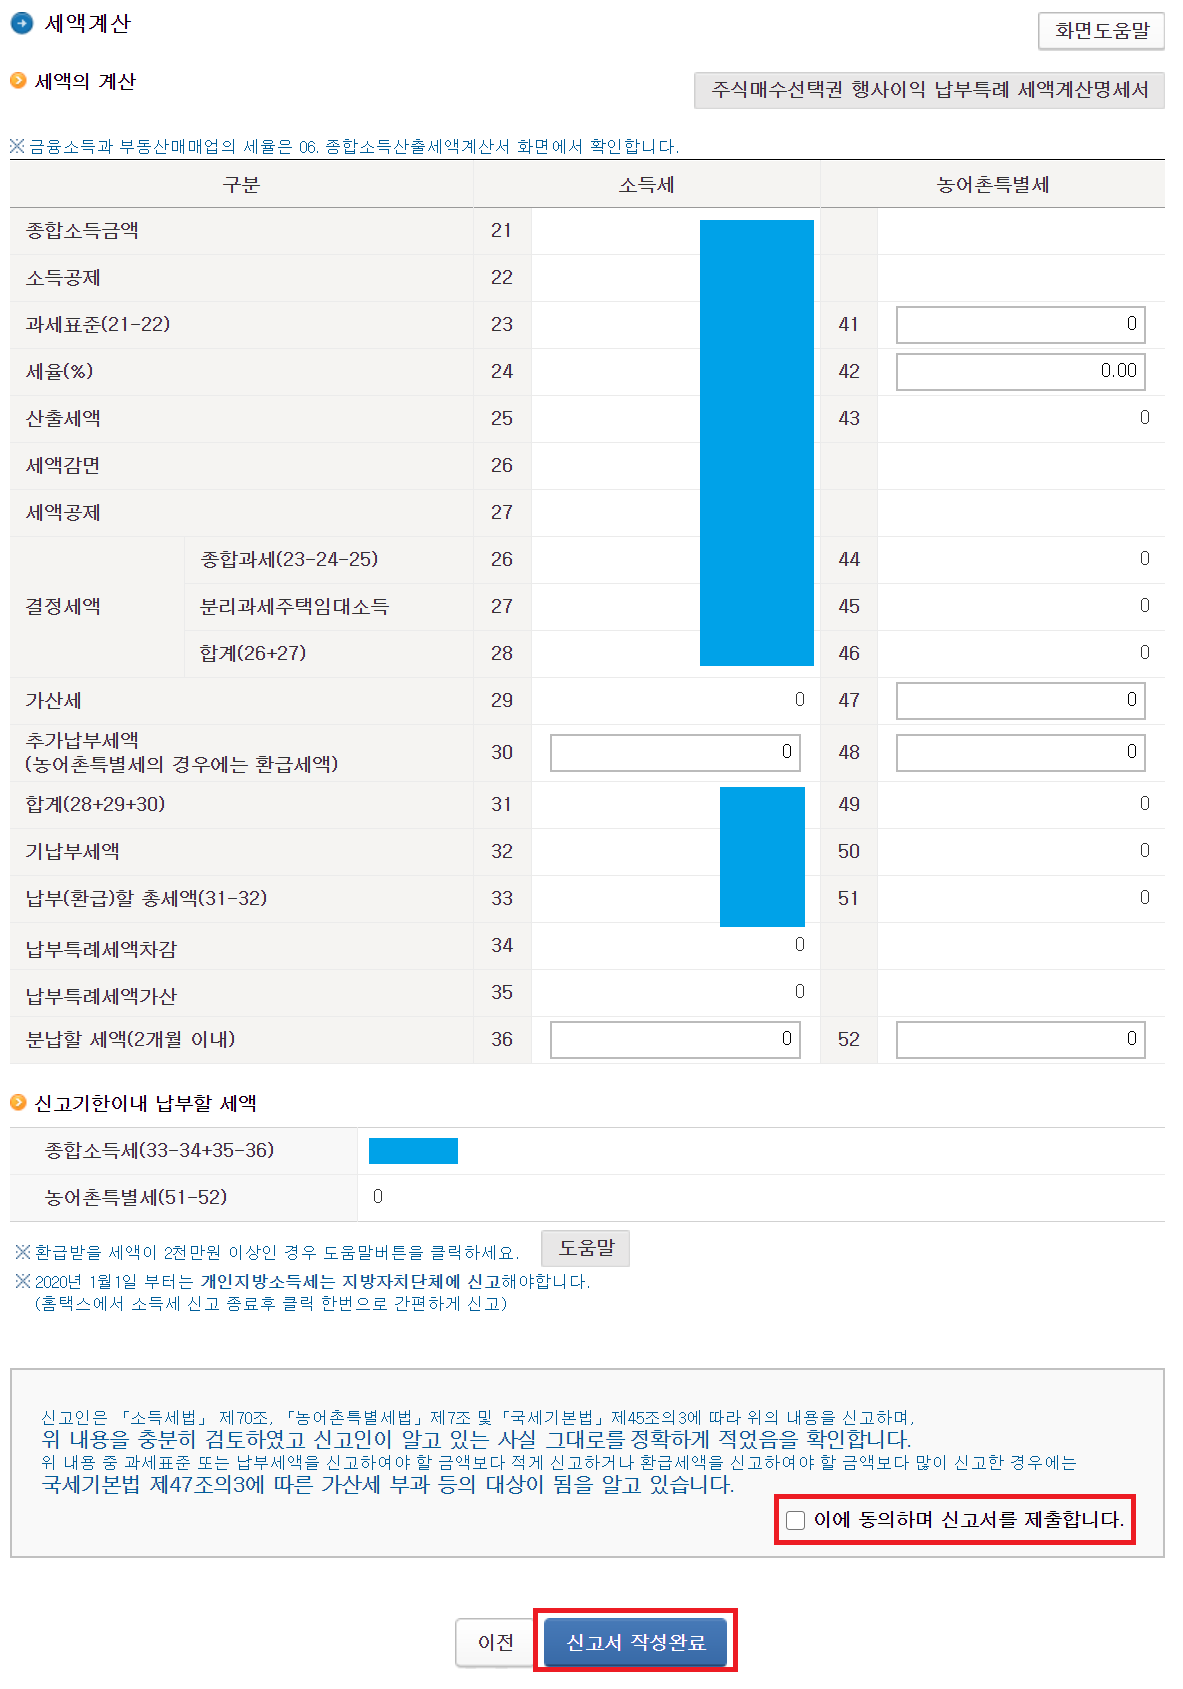Click the 납부(환급)할 총세액(31-32) row label
The height and width of the screenshot is (1689, 1183).
(146, 898)
